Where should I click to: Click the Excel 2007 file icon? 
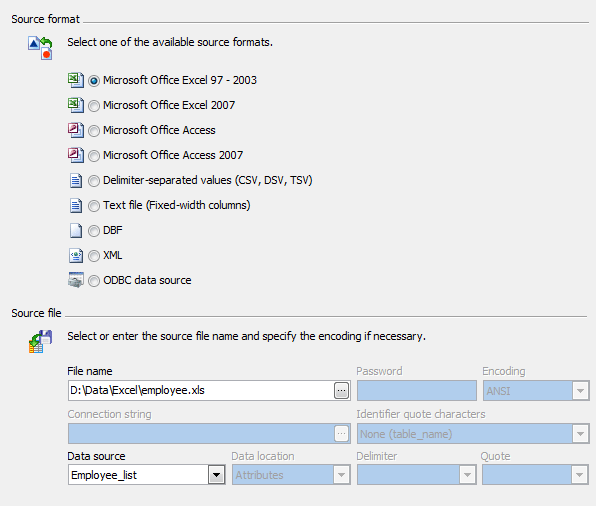[76, 105]
